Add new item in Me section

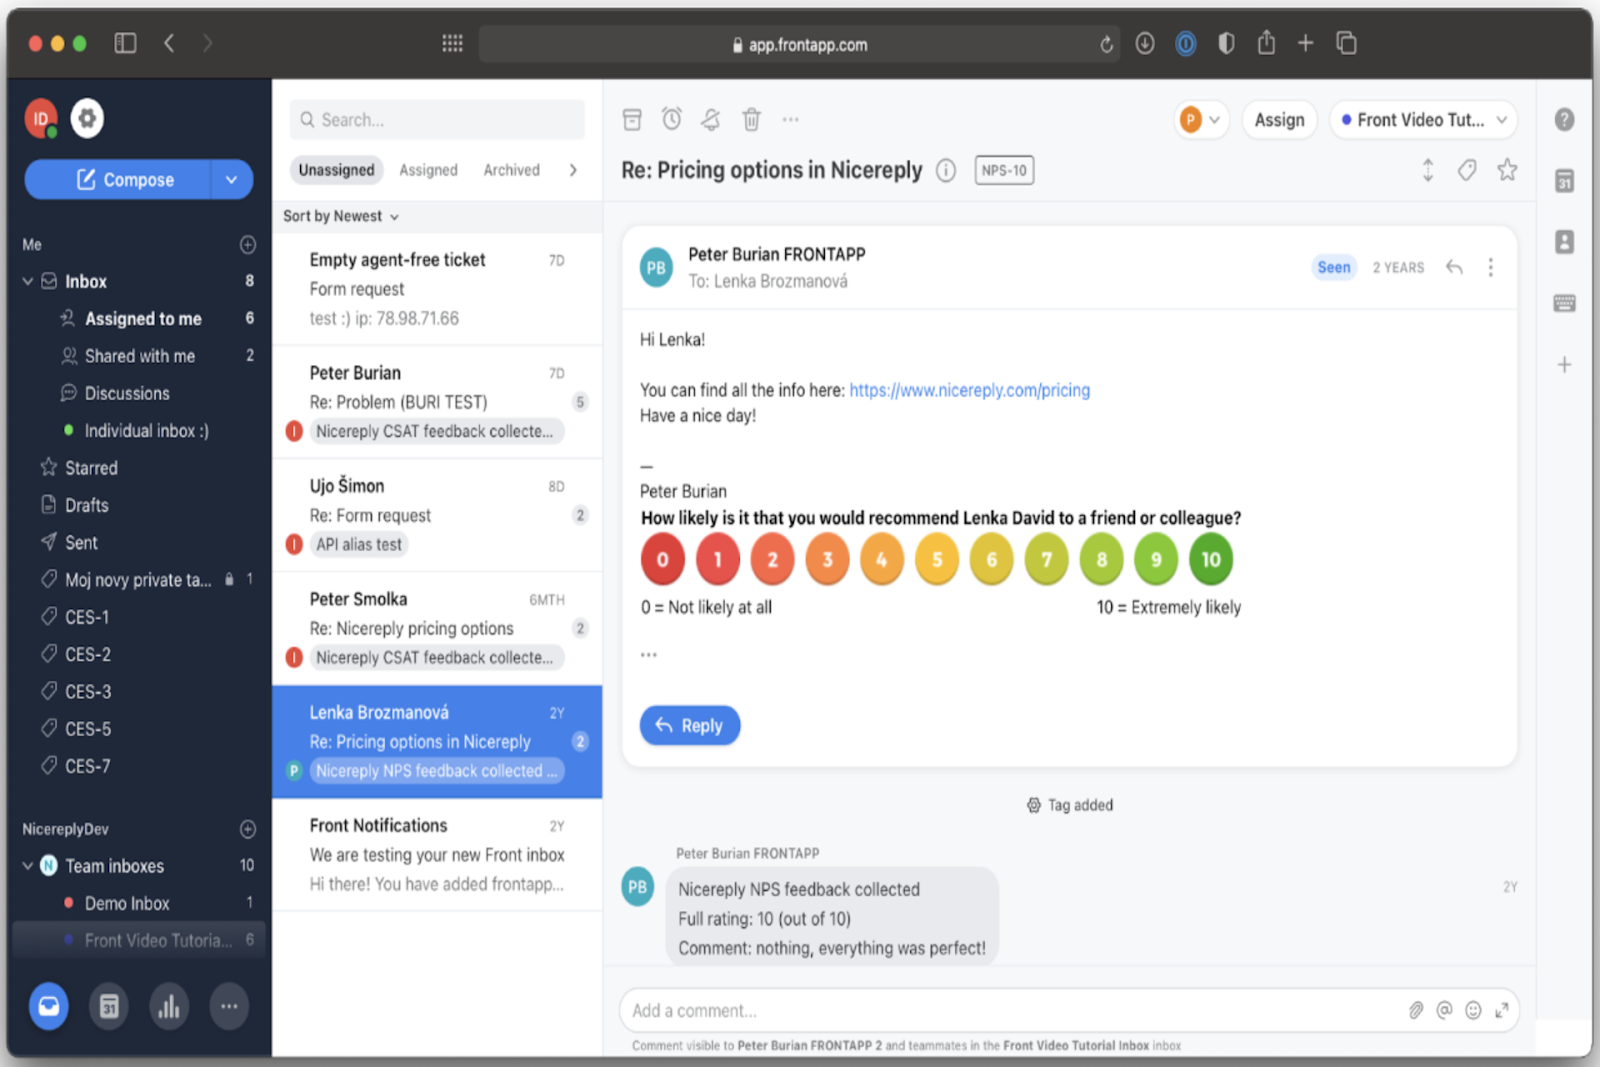pyautogui.click(x=248, y=245)
